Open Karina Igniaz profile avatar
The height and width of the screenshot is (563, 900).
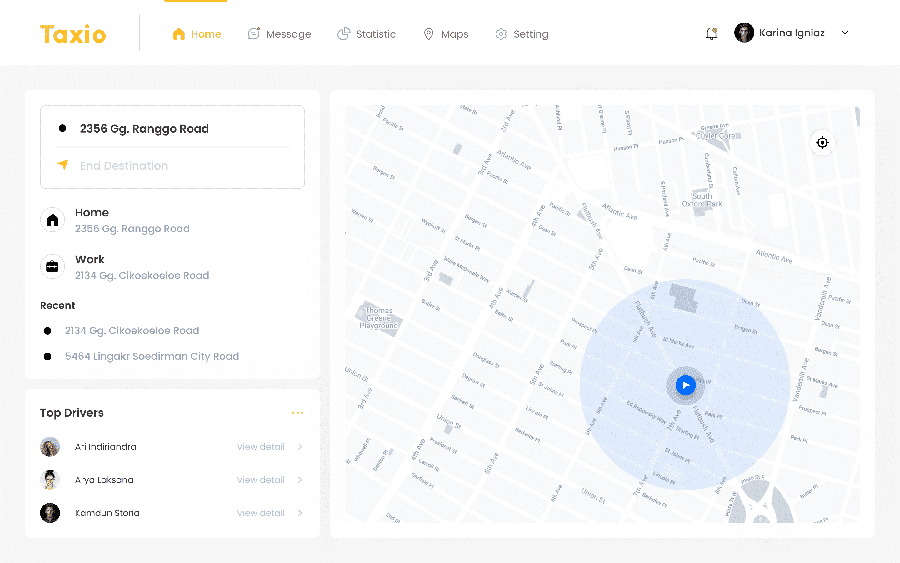click(x=744, y=33)
